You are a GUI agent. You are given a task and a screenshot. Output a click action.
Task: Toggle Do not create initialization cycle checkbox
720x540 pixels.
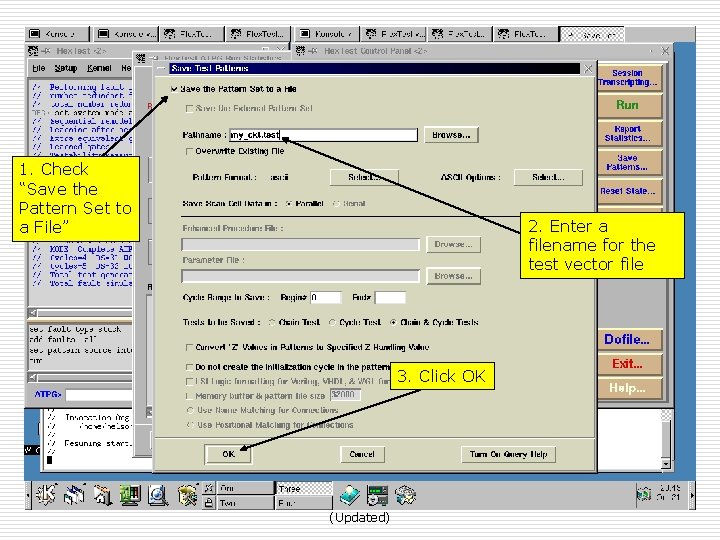189,367
